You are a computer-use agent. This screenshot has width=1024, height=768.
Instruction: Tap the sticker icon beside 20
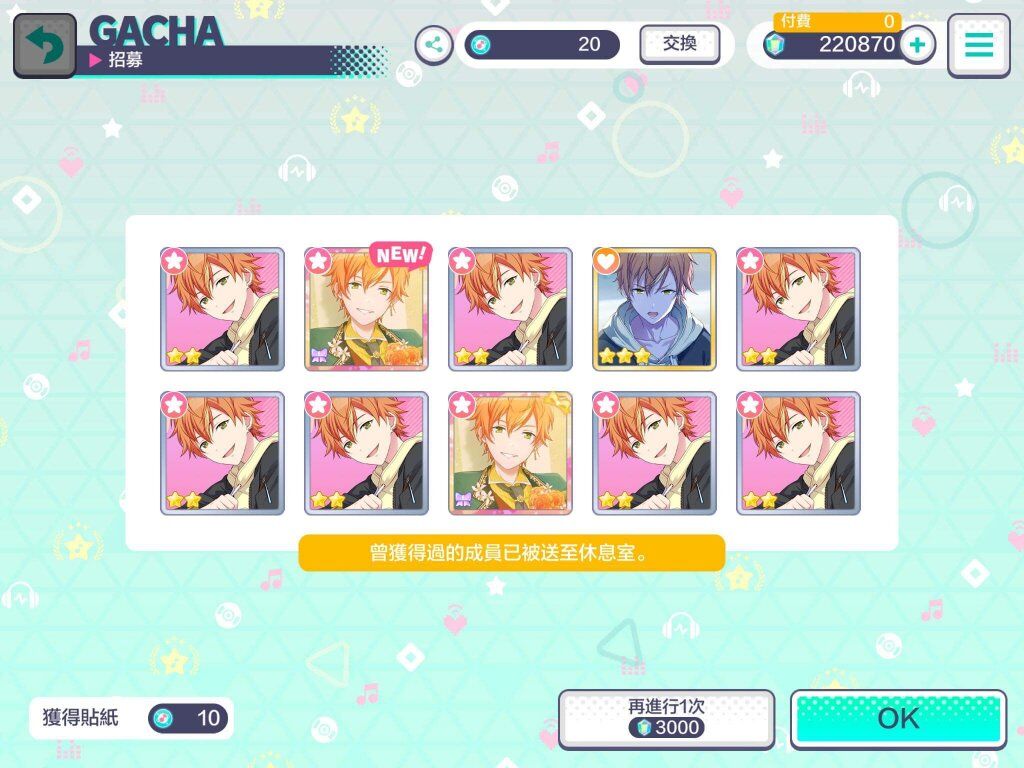click(480, 44)
